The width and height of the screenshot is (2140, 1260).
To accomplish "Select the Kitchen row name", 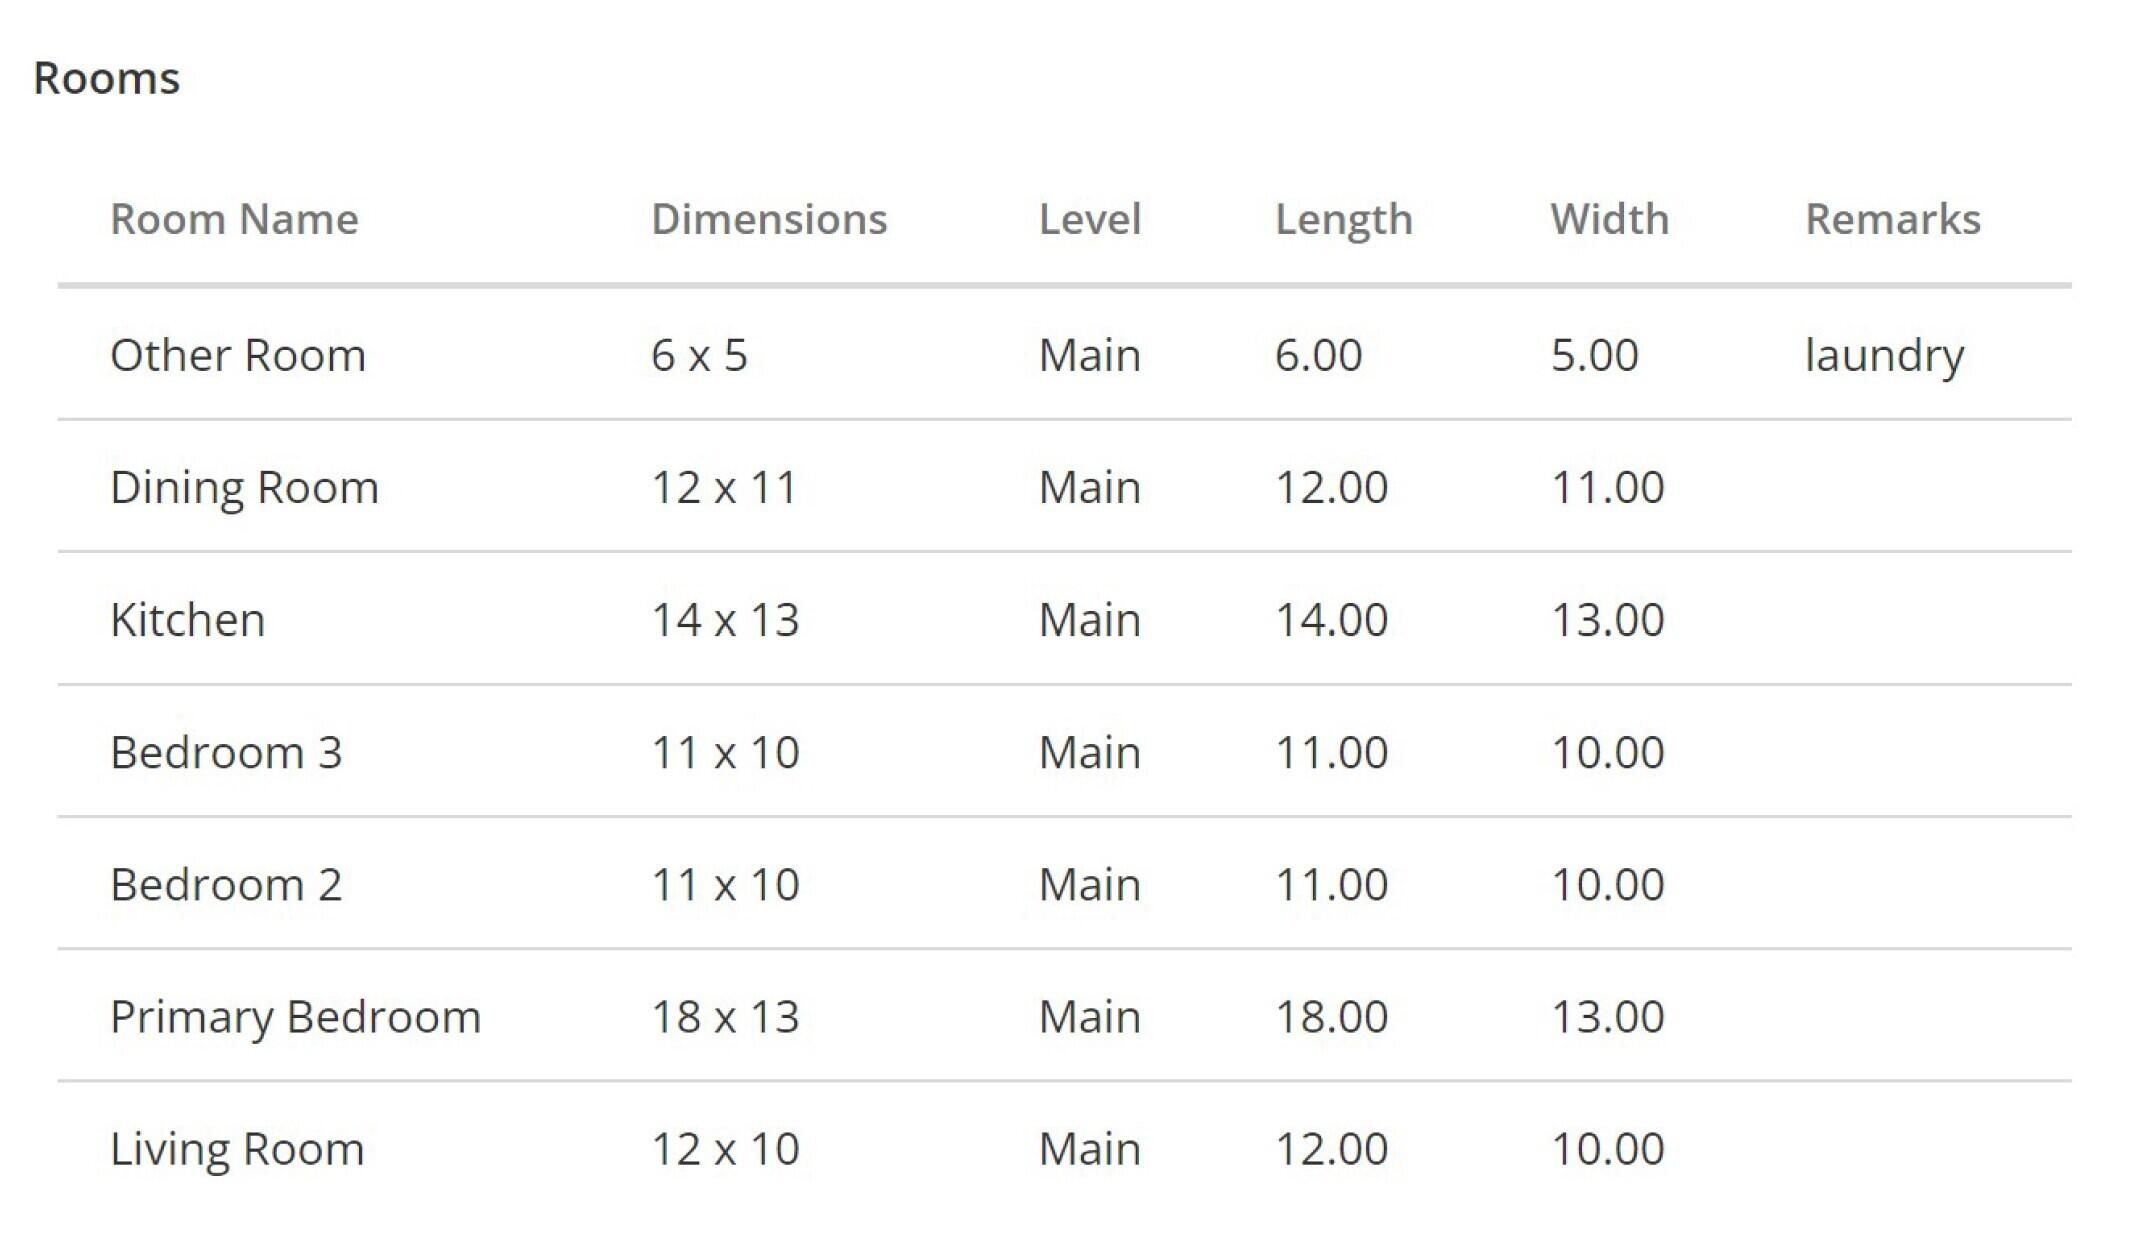I will coord(187,620).
